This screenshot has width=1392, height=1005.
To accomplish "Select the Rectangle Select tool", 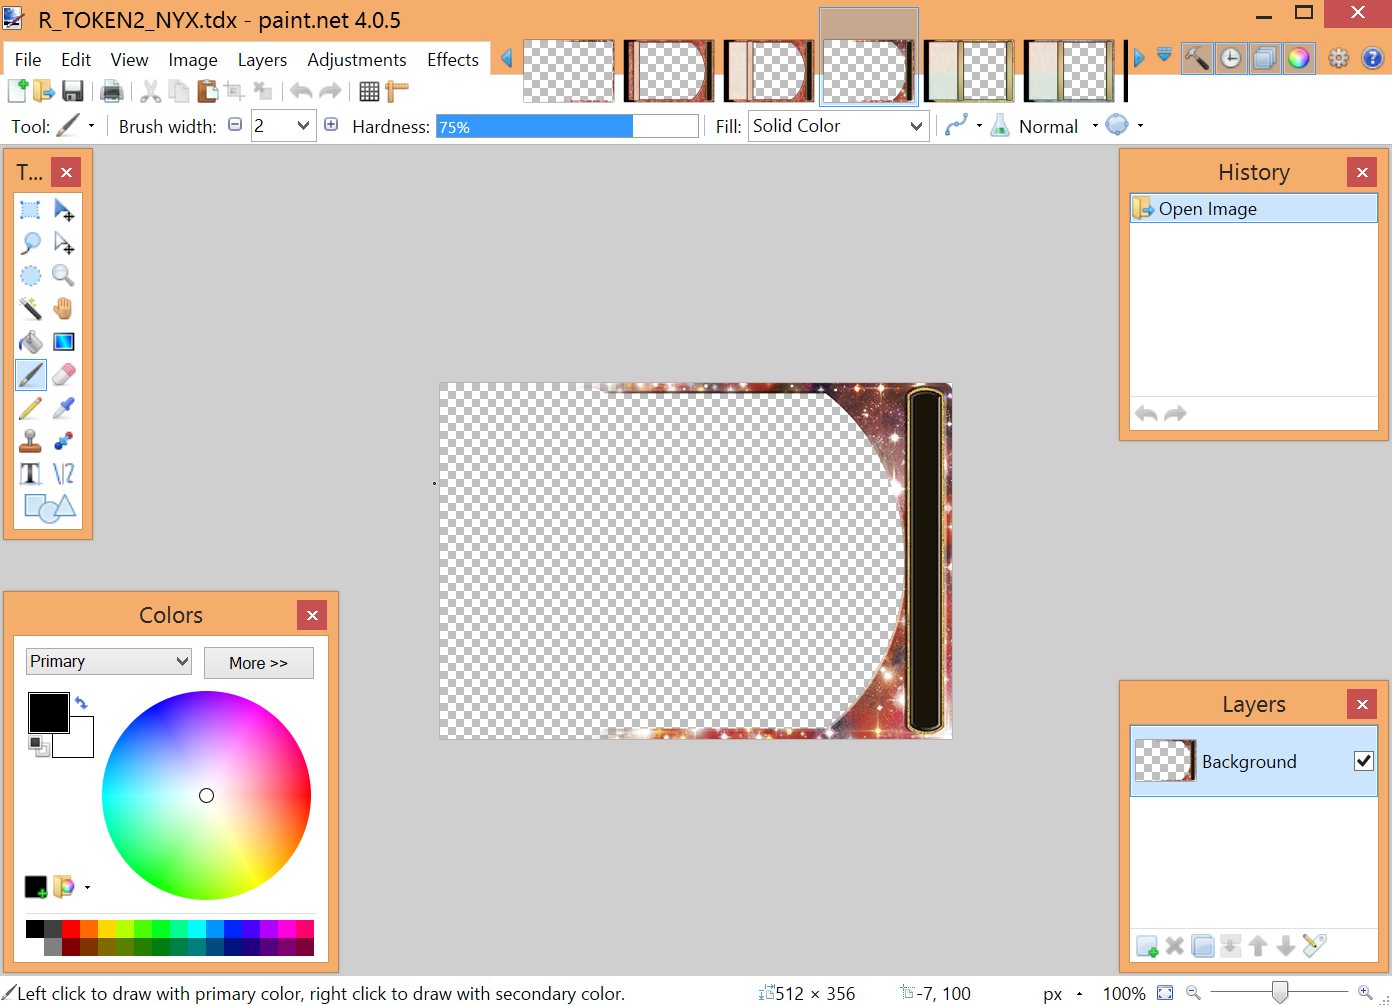I will [x=31, y=210].
